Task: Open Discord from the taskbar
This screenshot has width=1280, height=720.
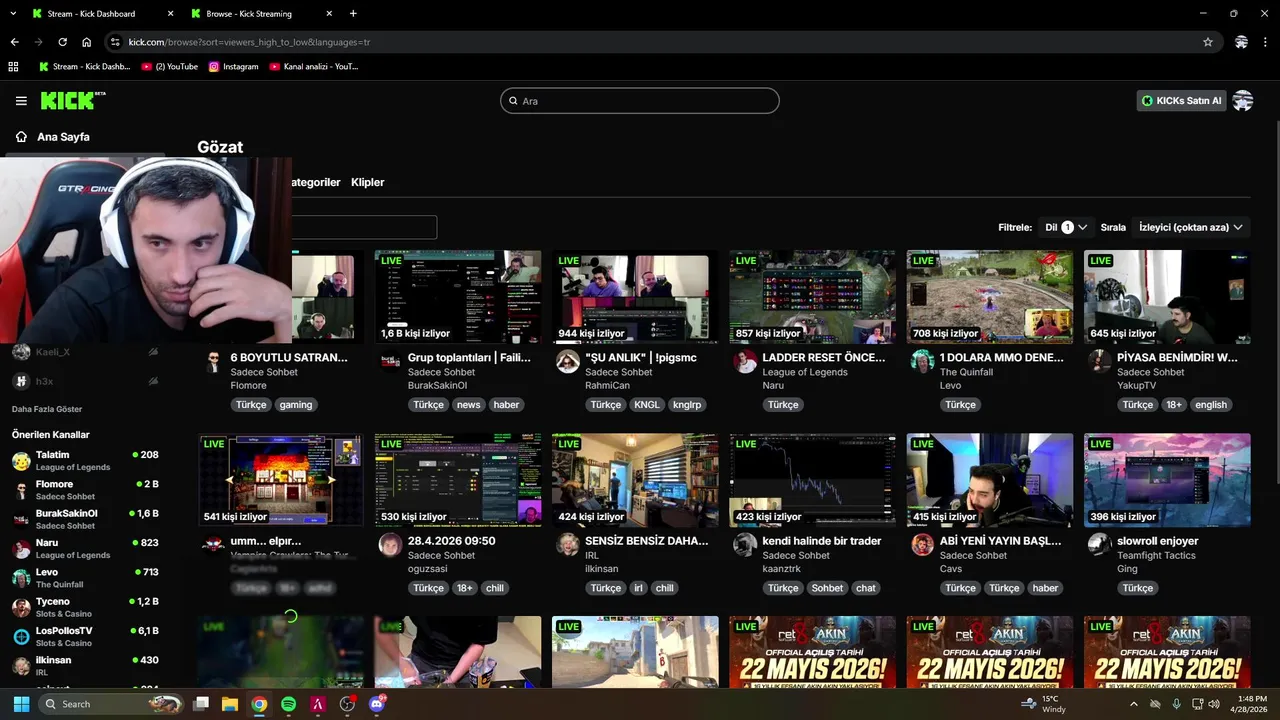Action: pos(376,704)
